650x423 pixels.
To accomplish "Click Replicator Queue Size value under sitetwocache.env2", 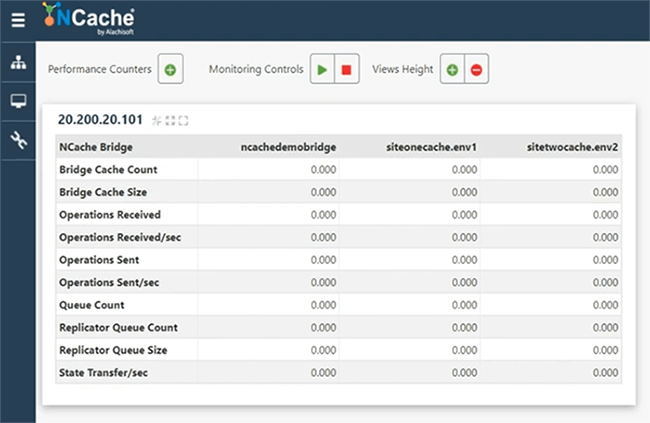I will tap(605, 350).
